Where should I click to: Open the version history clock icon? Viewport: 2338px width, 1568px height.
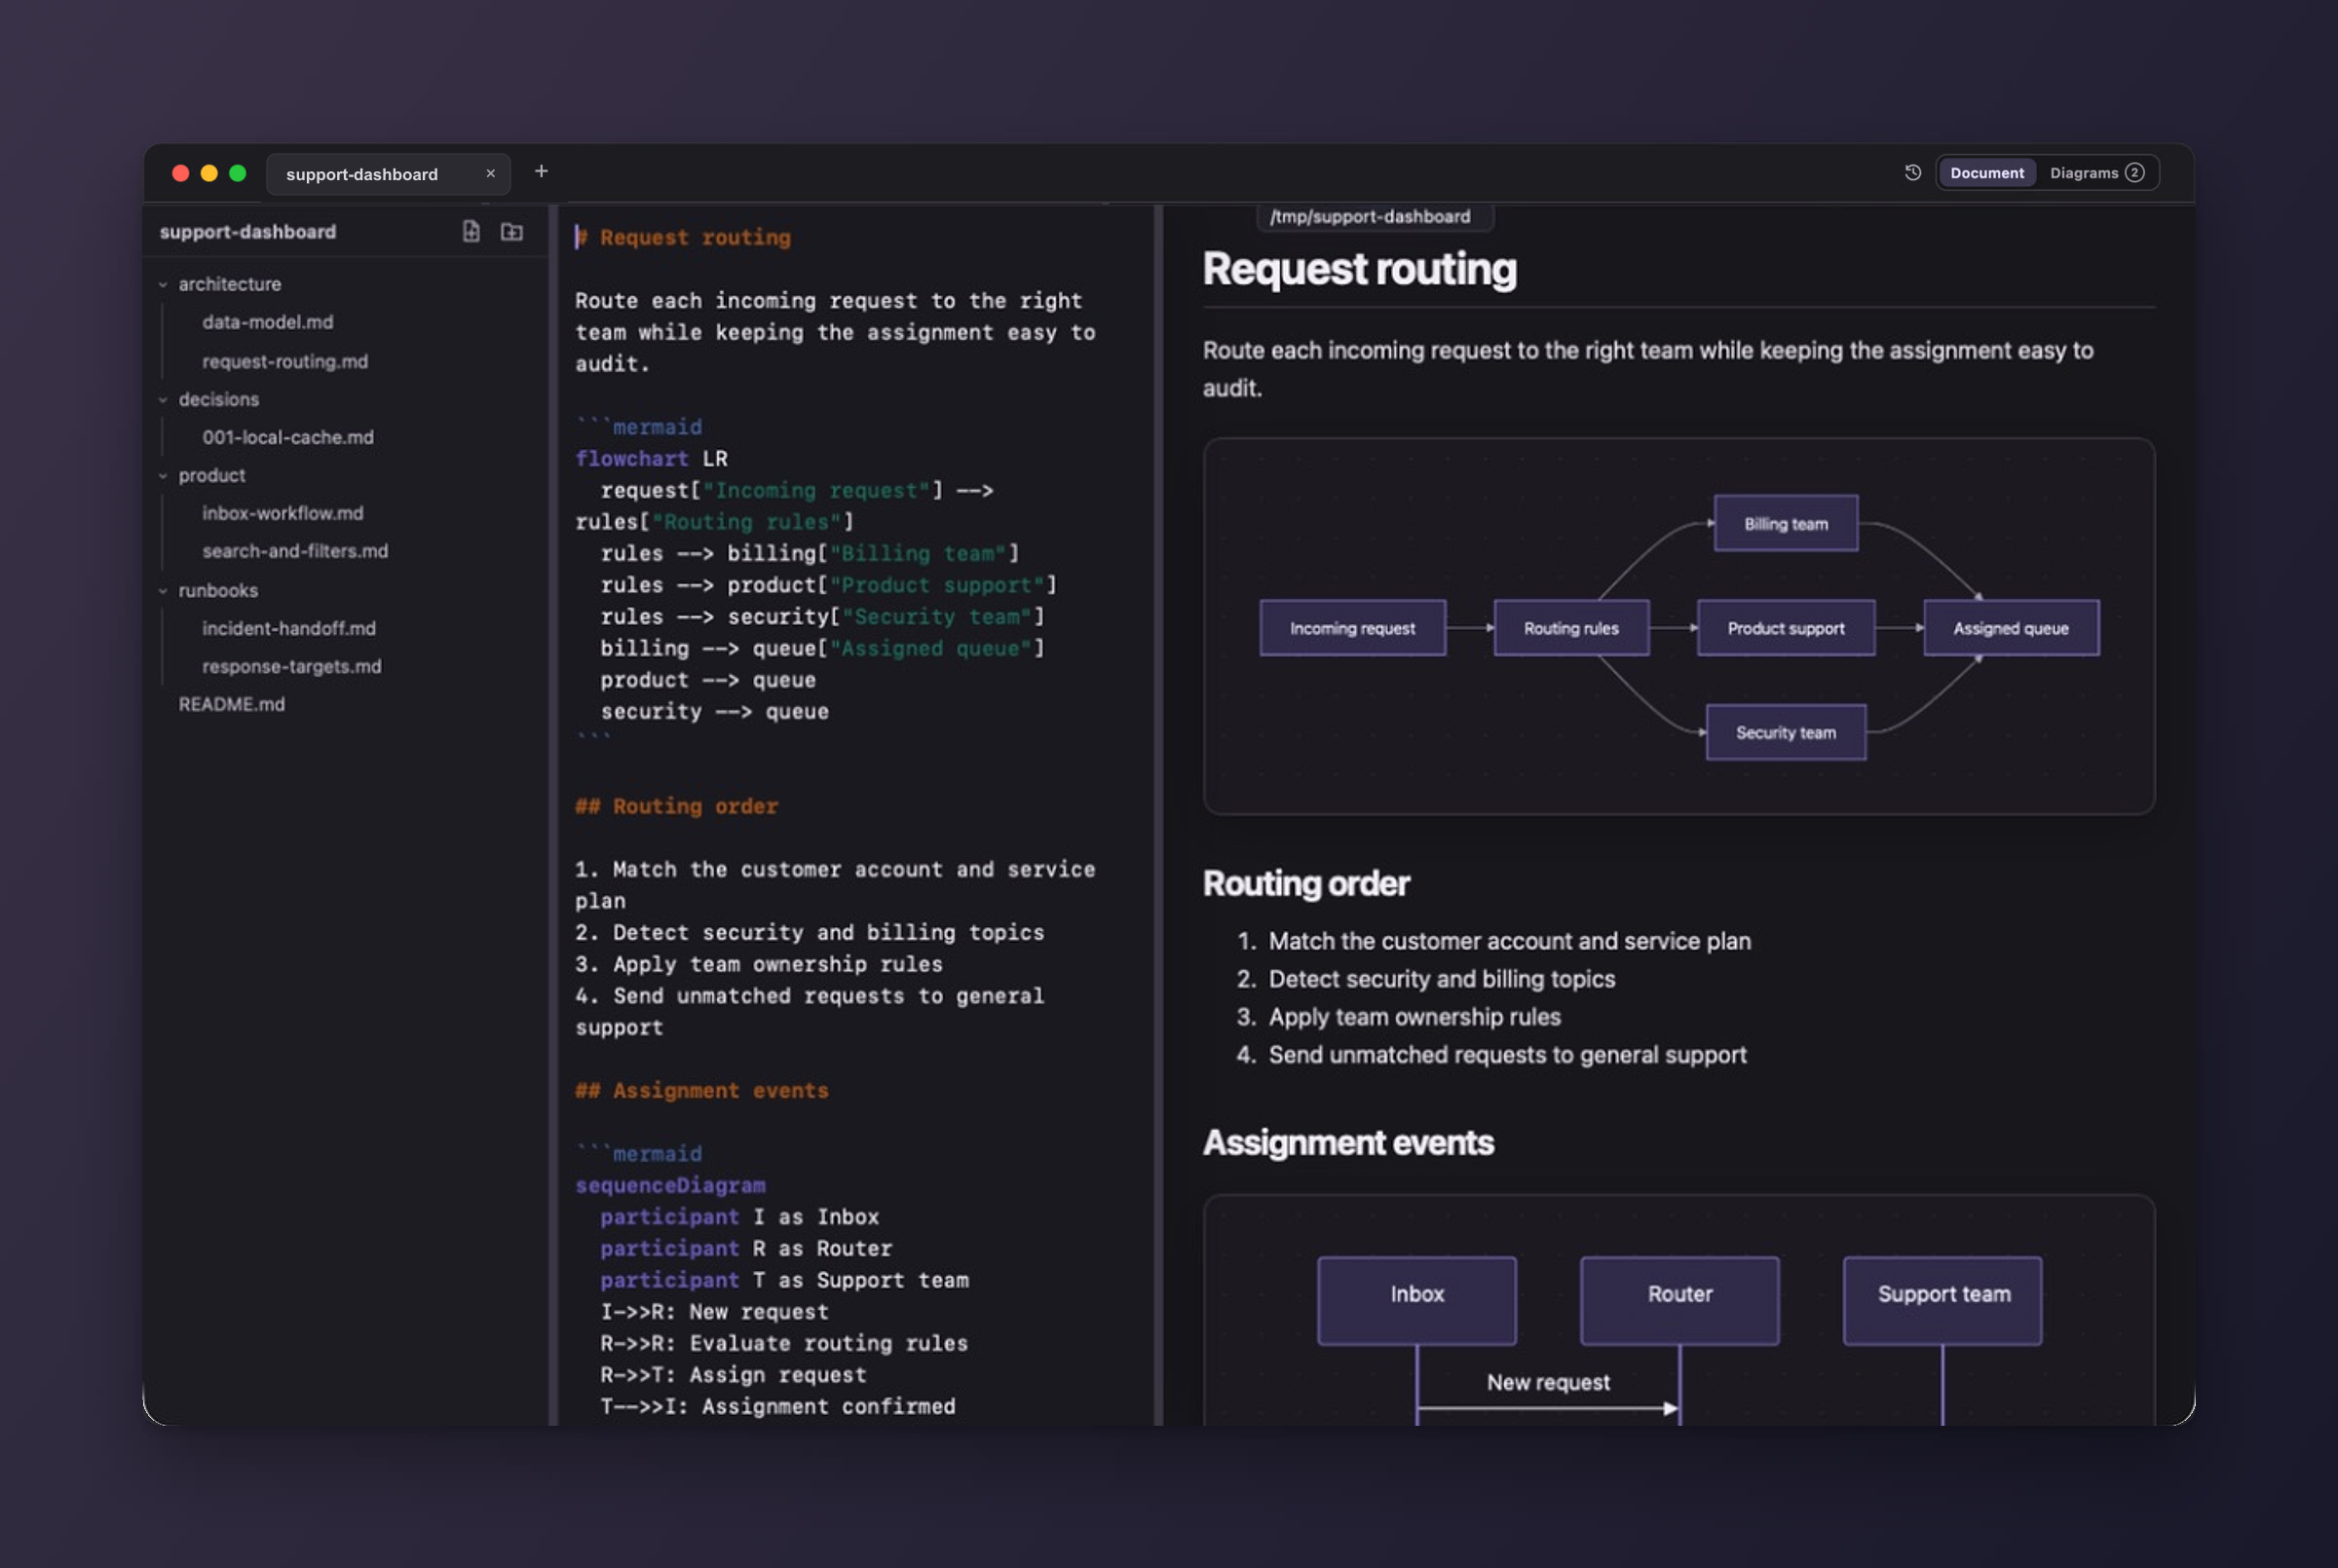(x=1913, y=173)
